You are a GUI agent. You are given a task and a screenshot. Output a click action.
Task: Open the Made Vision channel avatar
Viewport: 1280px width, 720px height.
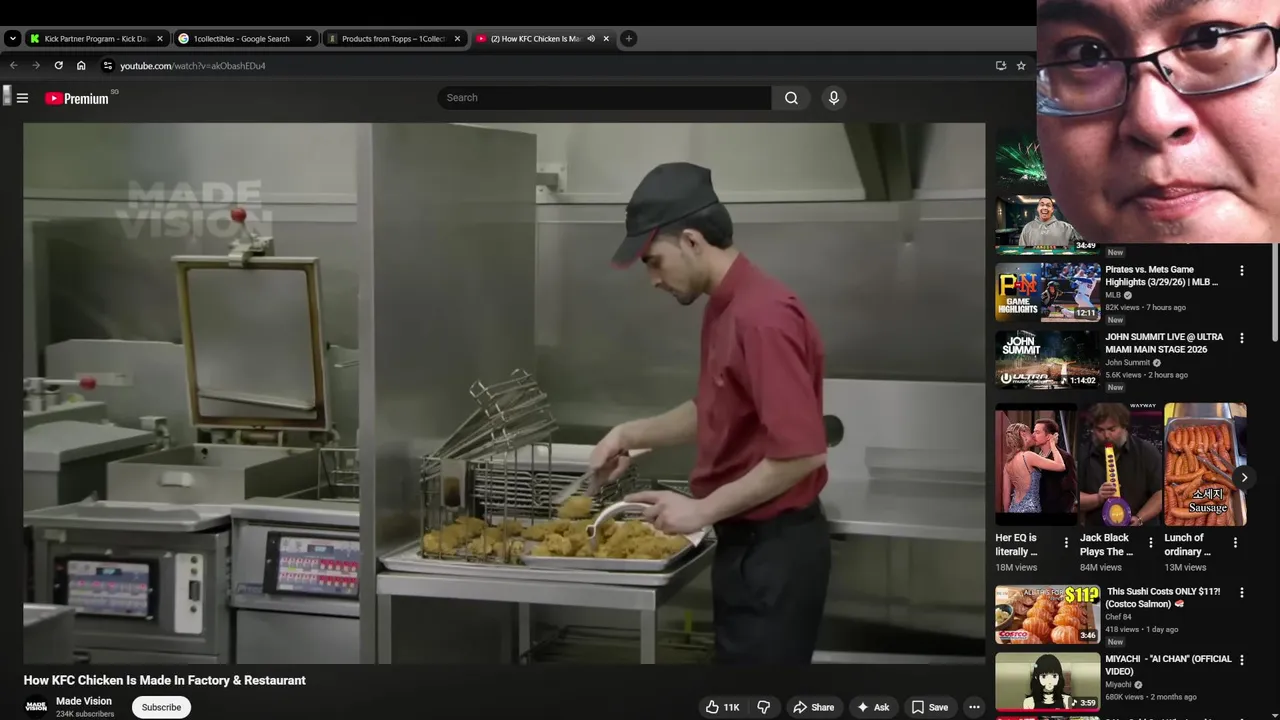point(36,707)
